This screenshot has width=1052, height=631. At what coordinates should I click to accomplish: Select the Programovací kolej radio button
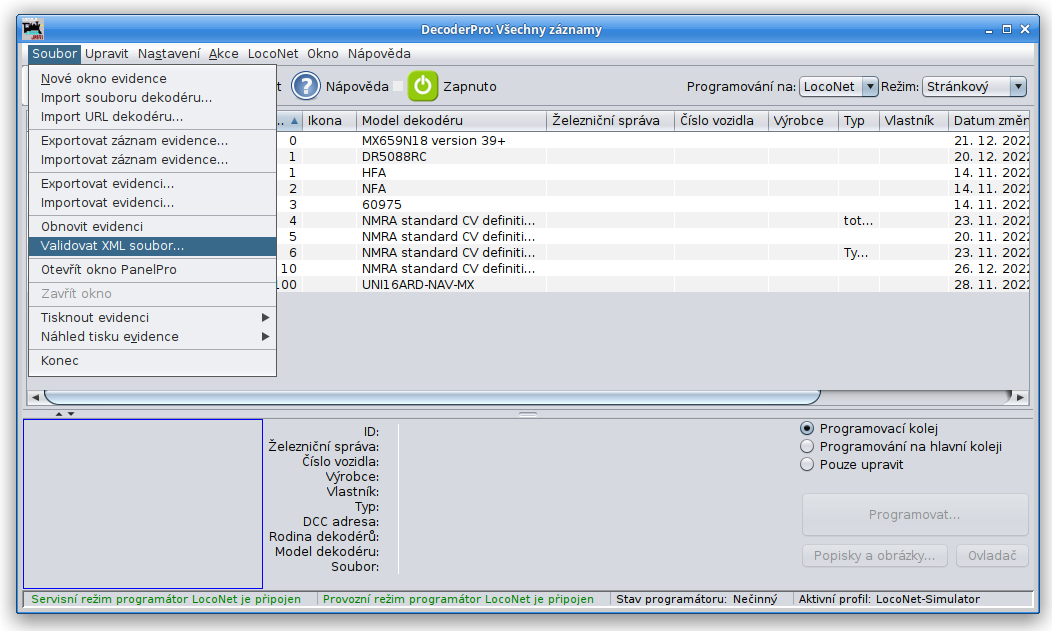(808, 429)
